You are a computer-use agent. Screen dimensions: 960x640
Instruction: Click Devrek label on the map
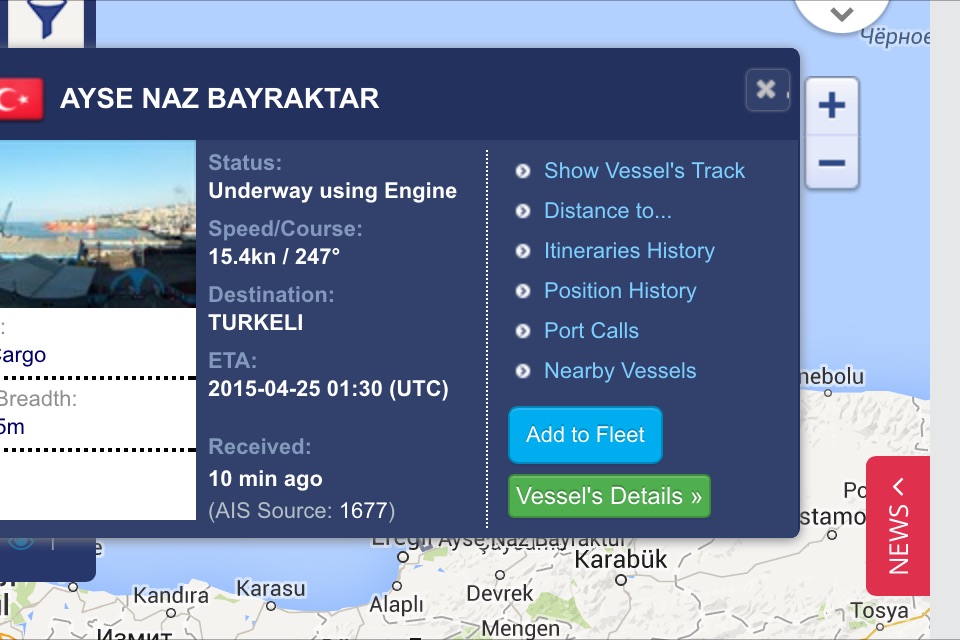coord(500,593)
